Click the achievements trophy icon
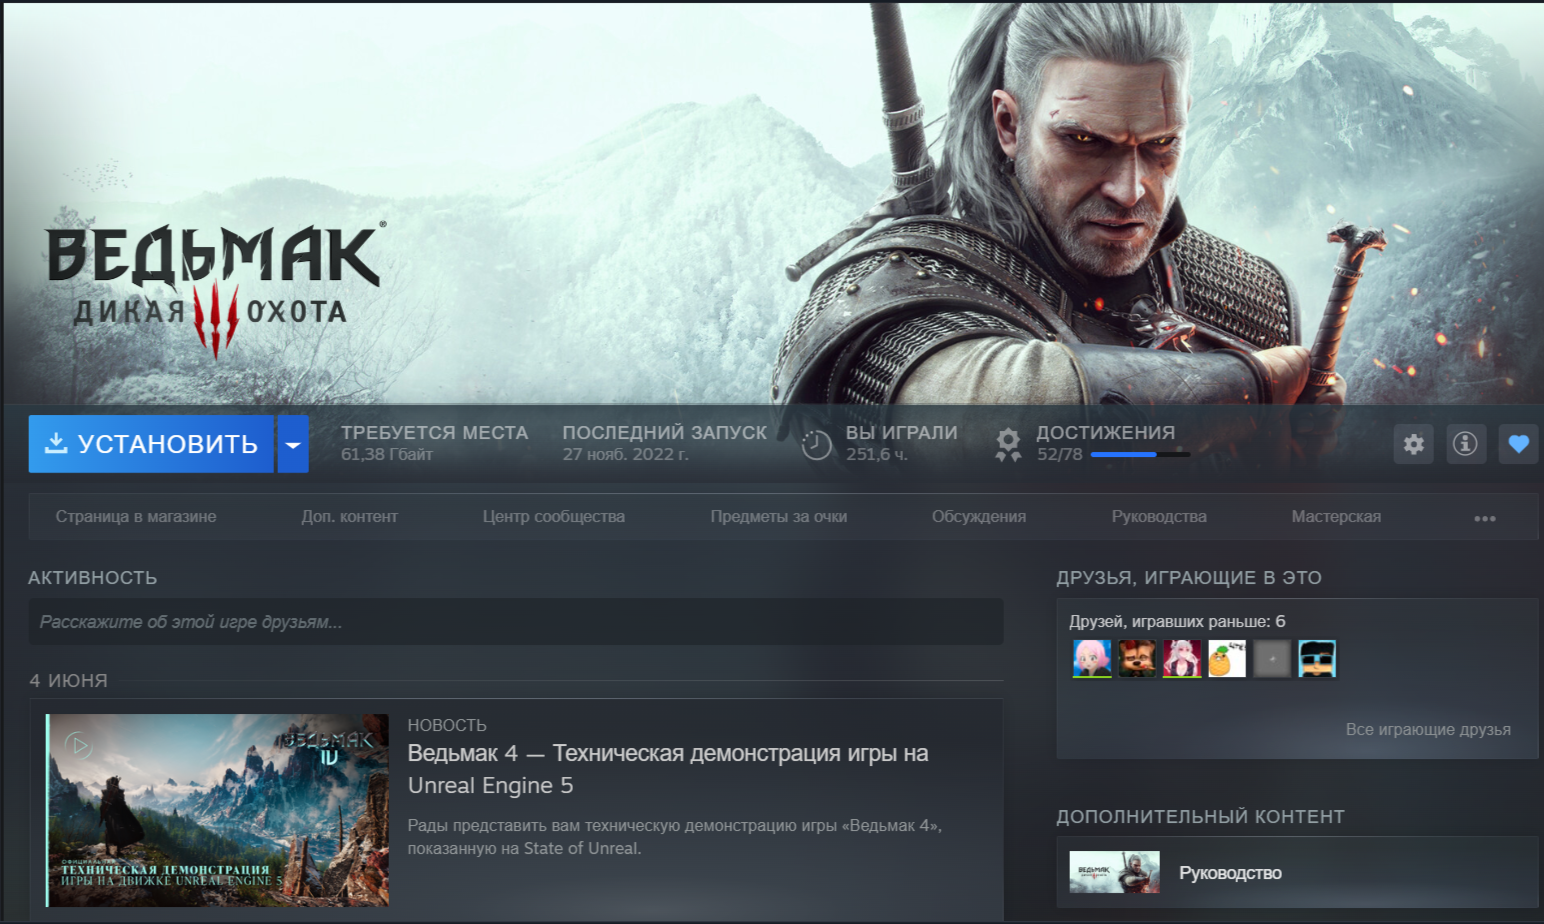This screenshot has width=1544, height=924. pyautogui.click(x=1008, y=445)
